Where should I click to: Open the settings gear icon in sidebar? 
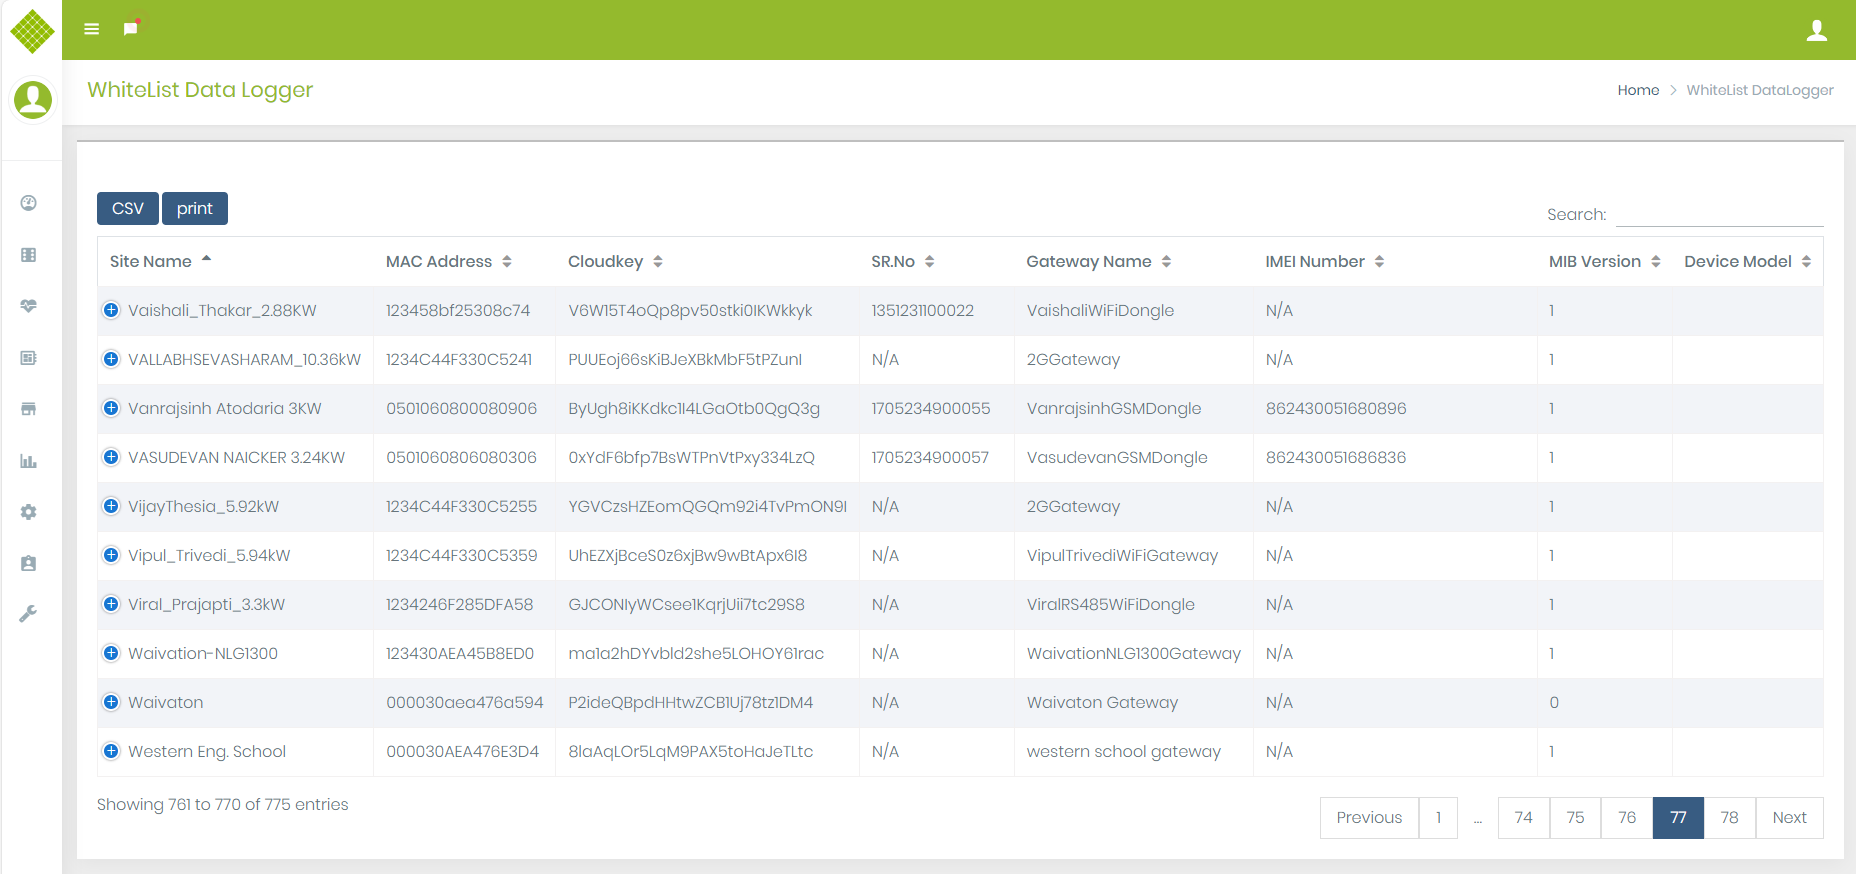pyautogui.click(x=29, y=512)
